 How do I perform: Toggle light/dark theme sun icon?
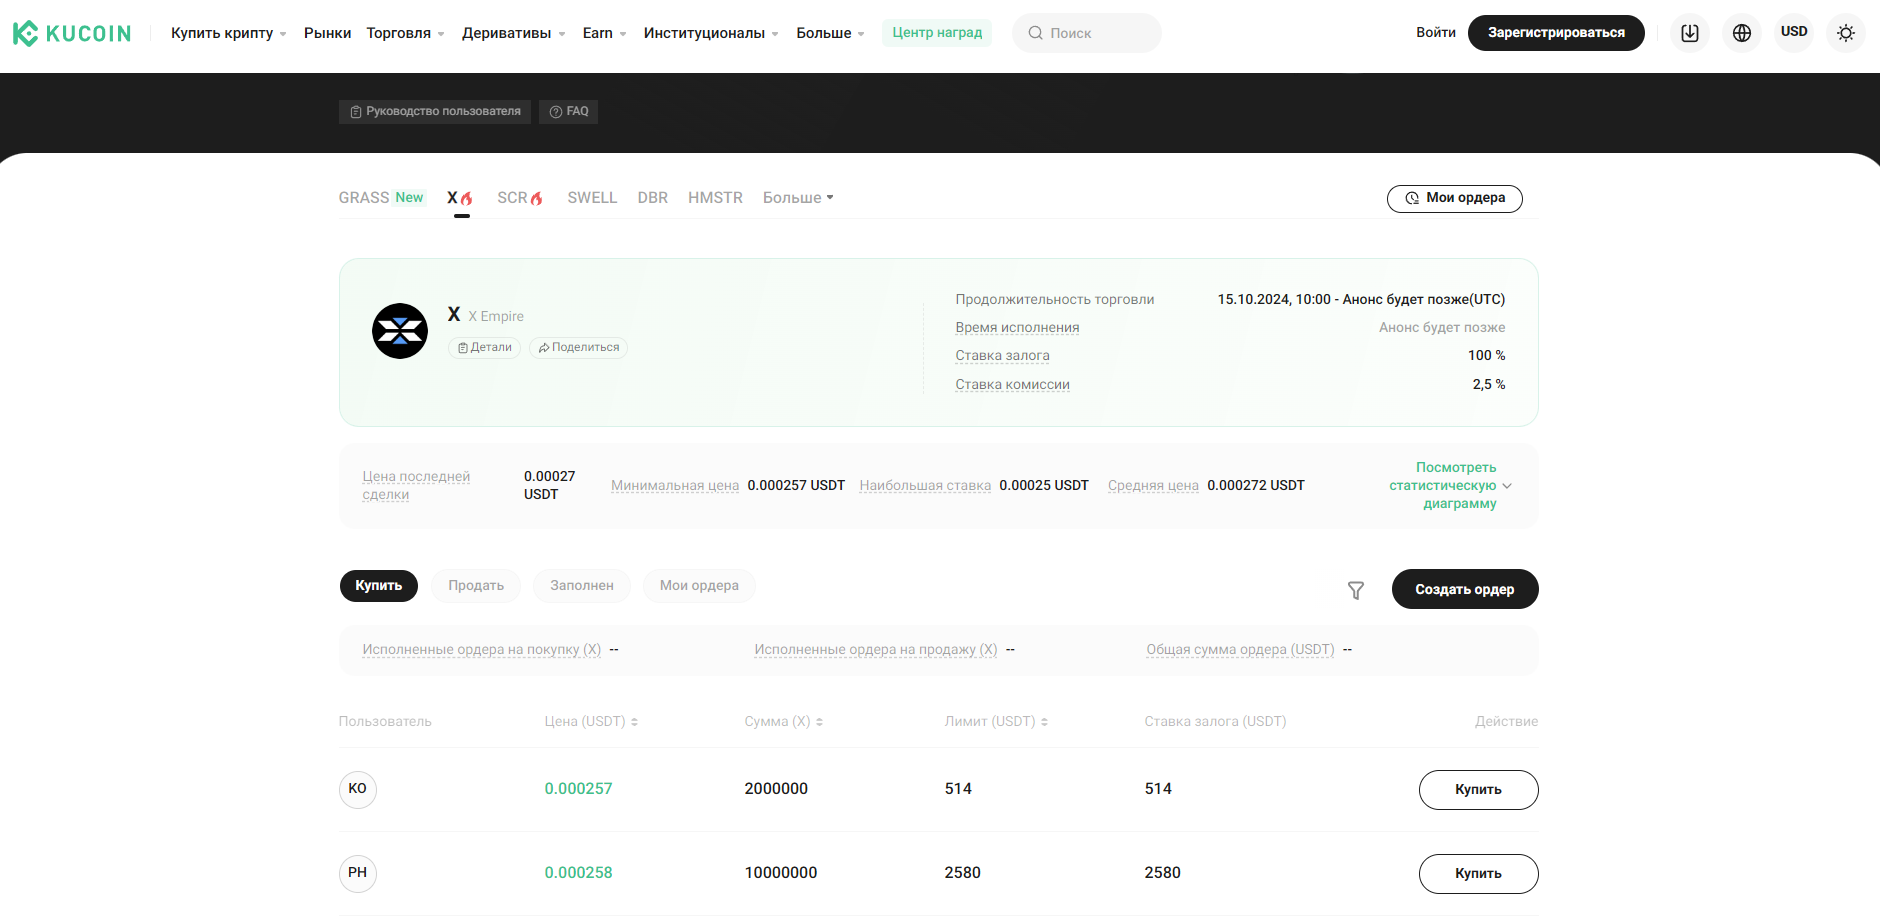click(1846, 33)
